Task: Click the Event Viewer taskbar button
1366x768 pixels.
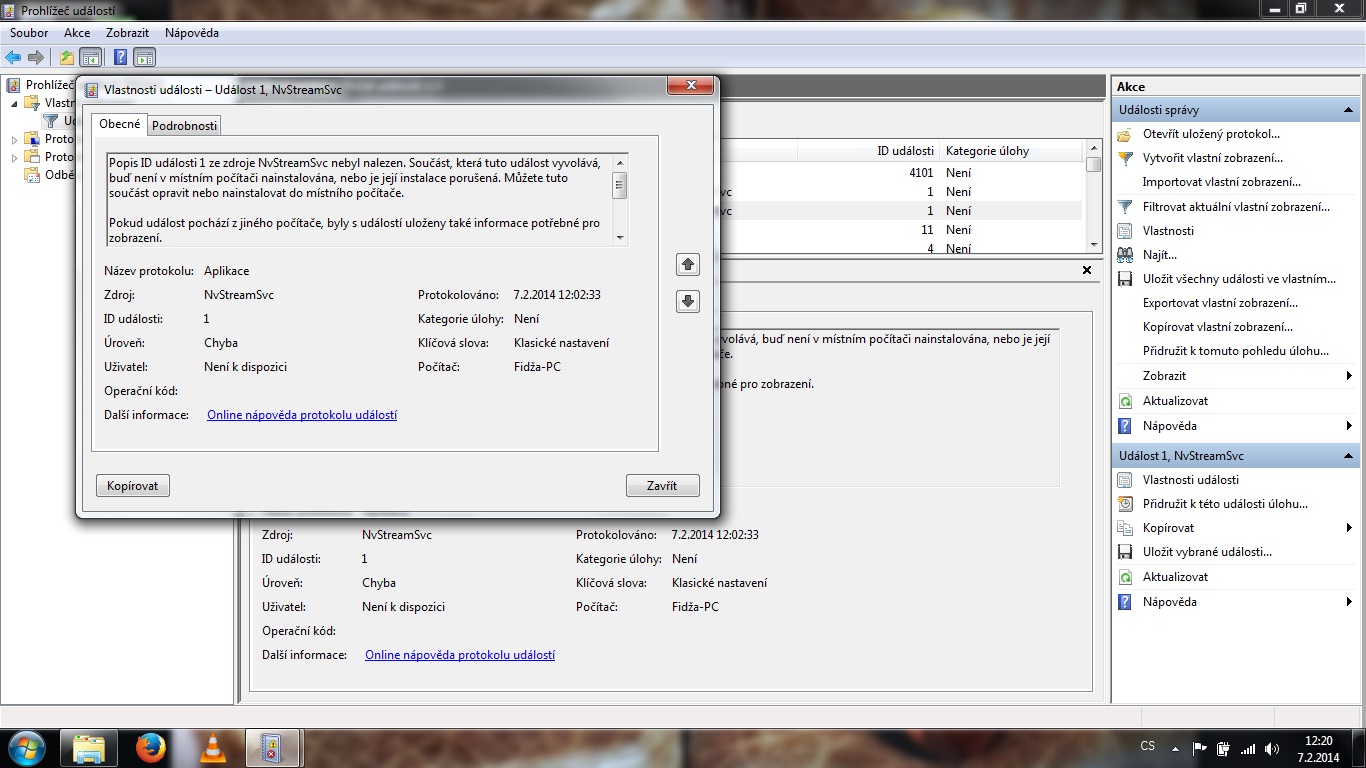Action: click(x=273, y=748)
